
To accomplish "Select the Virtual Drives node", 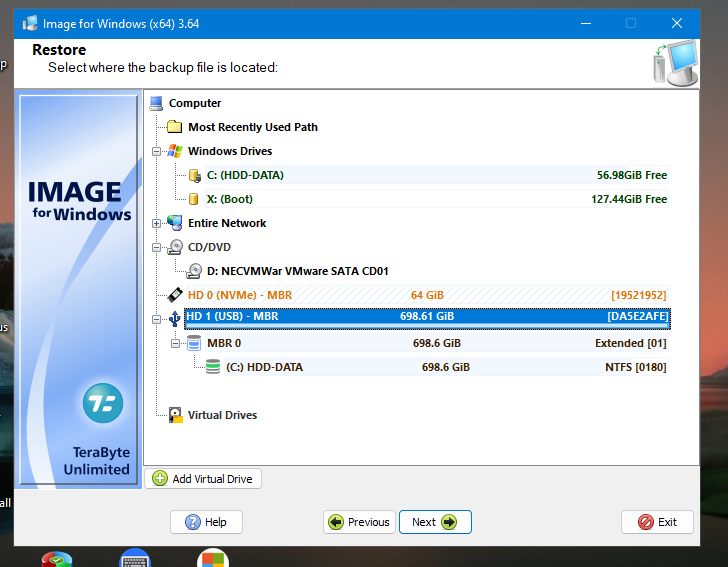I will [x=222, y=415].
